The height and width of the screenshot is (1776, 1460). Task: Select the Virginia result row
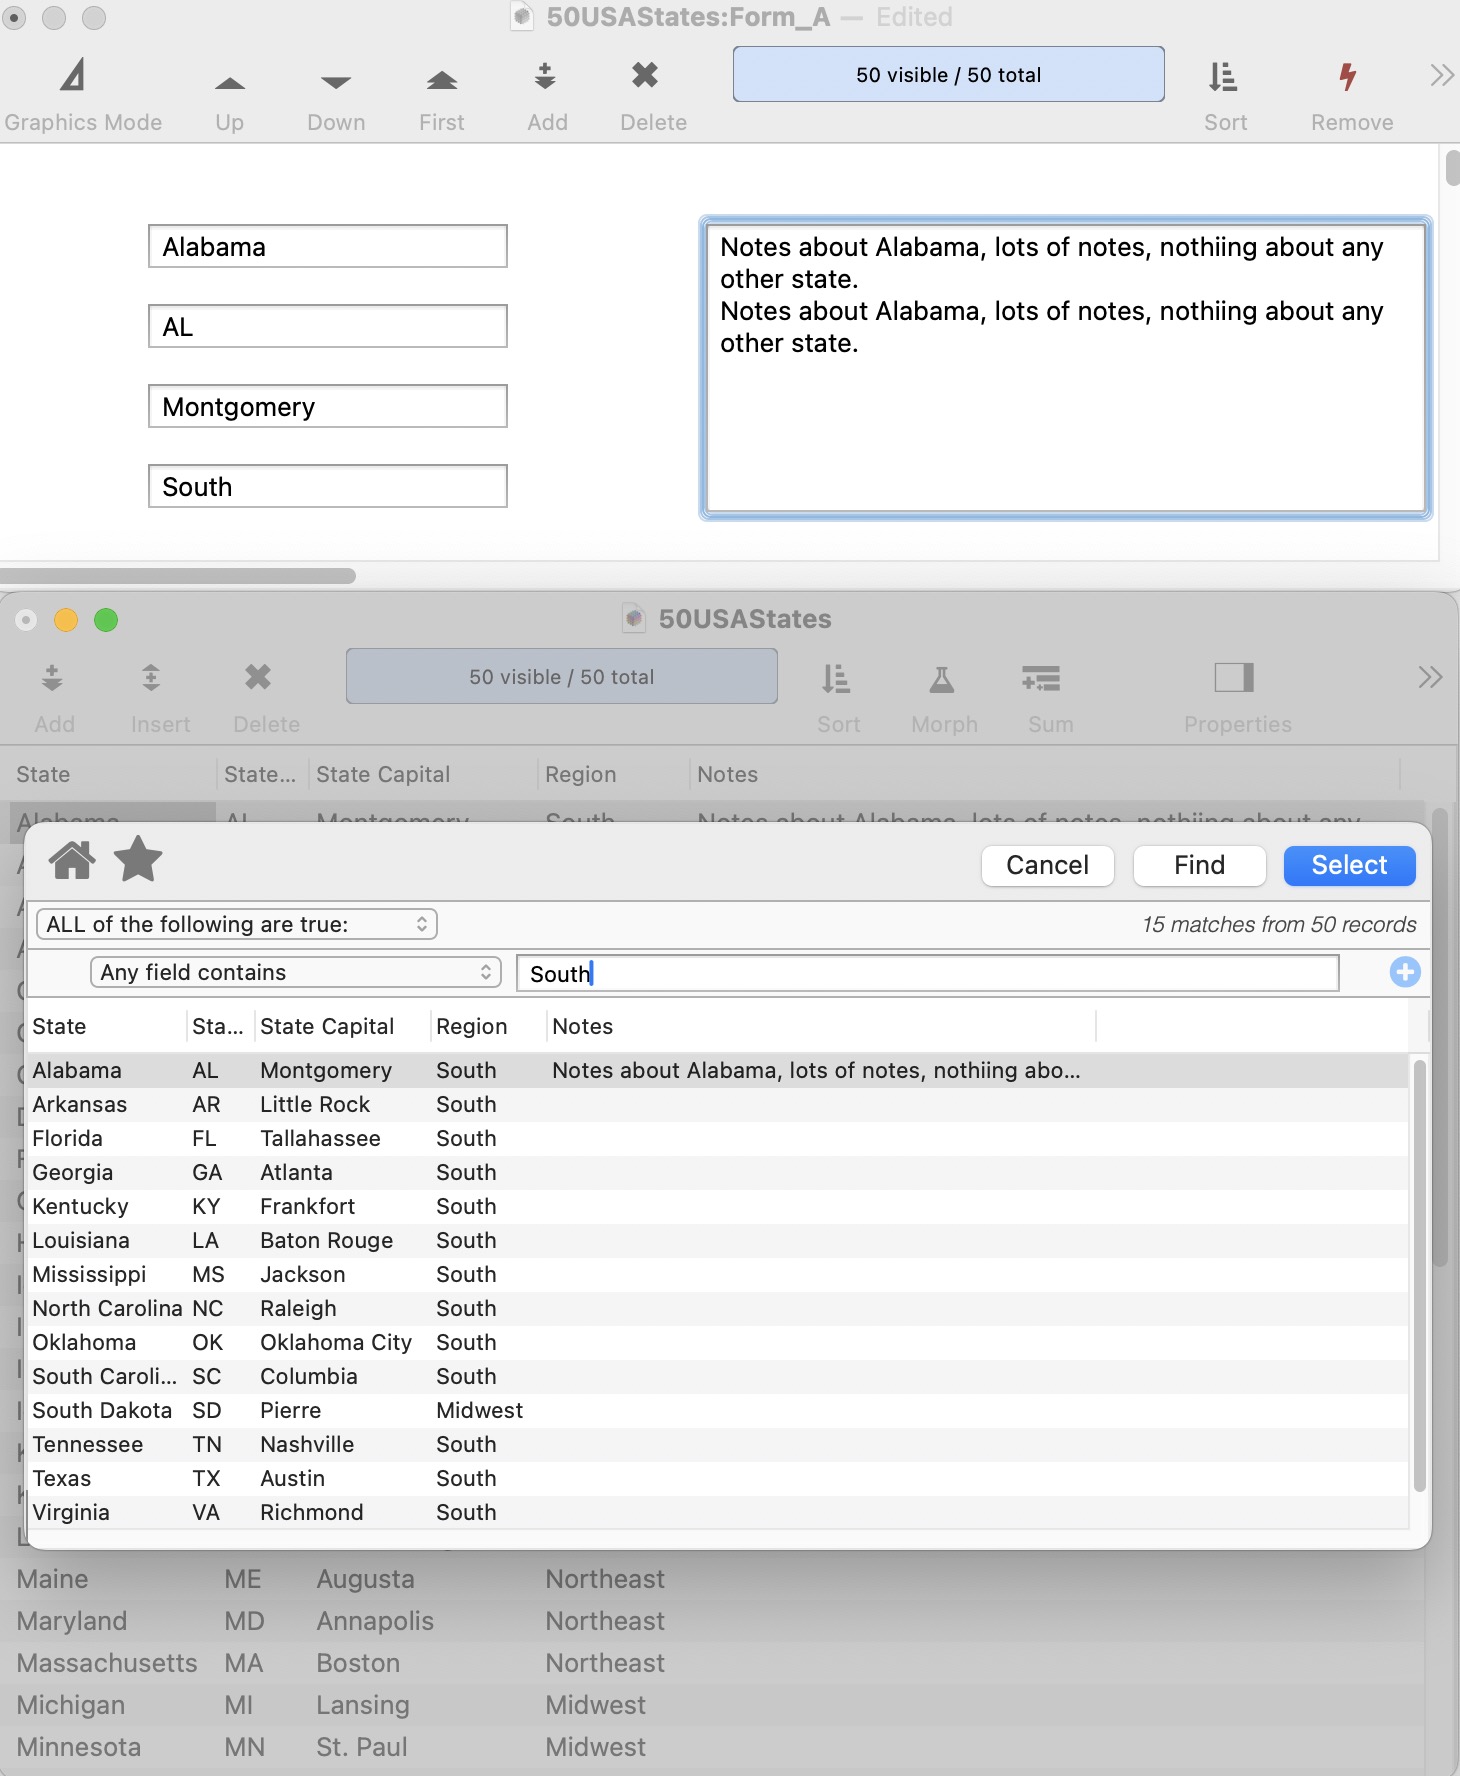tap(718, 1512)
